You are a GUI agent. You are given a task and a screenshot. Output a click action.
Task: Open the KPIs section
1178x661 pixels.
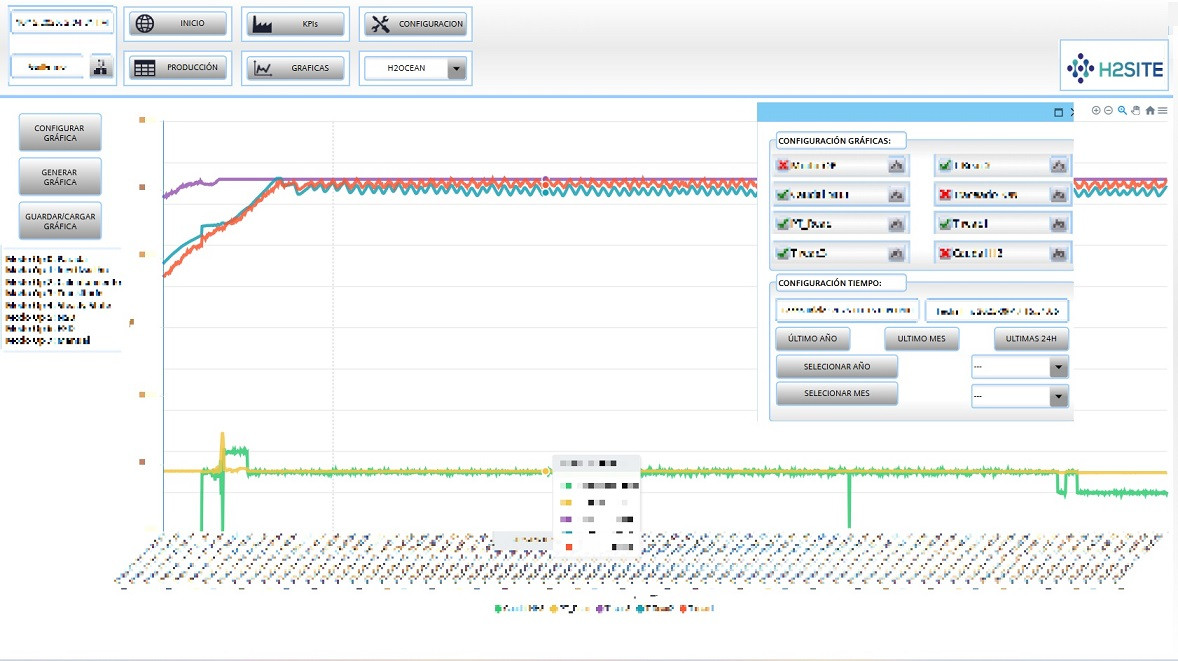tap(296, 24)
